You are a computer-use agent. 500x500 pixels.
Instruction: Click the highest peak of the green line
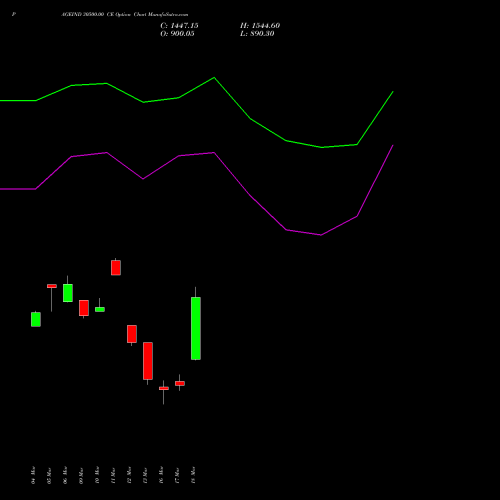pos(214,78)
